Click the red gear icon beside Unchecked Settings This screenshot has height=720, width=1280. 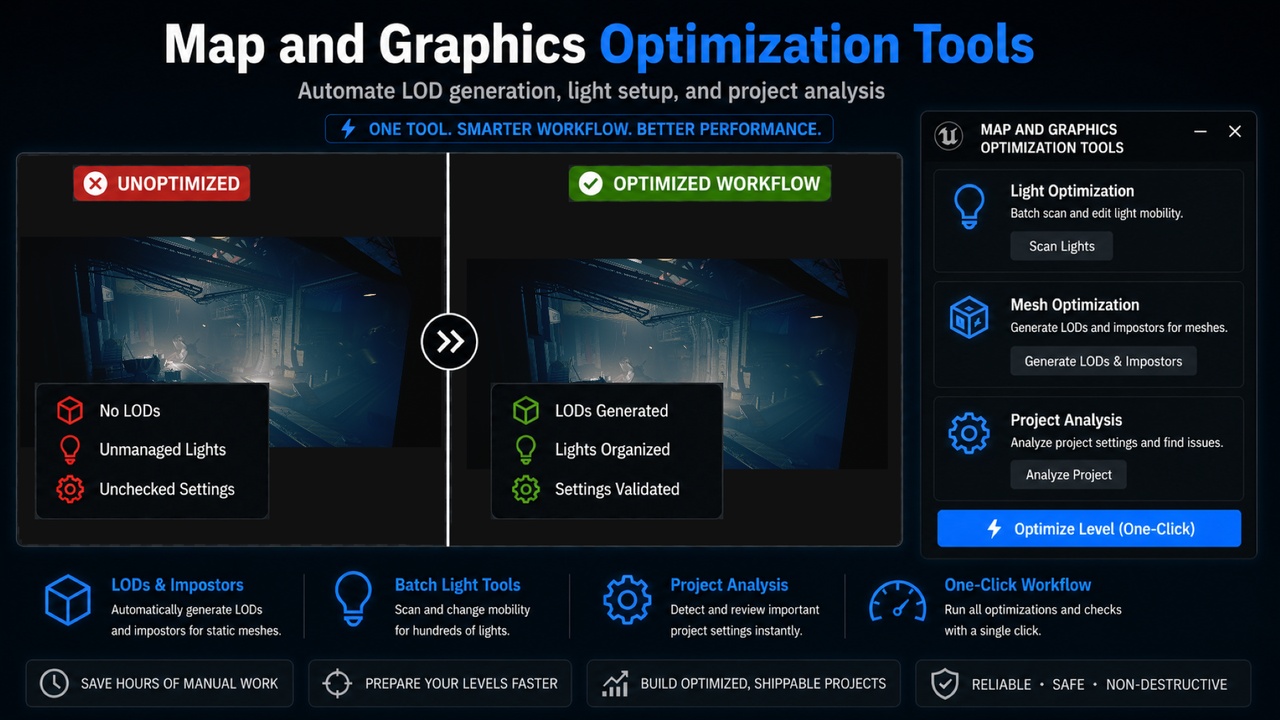70,489
